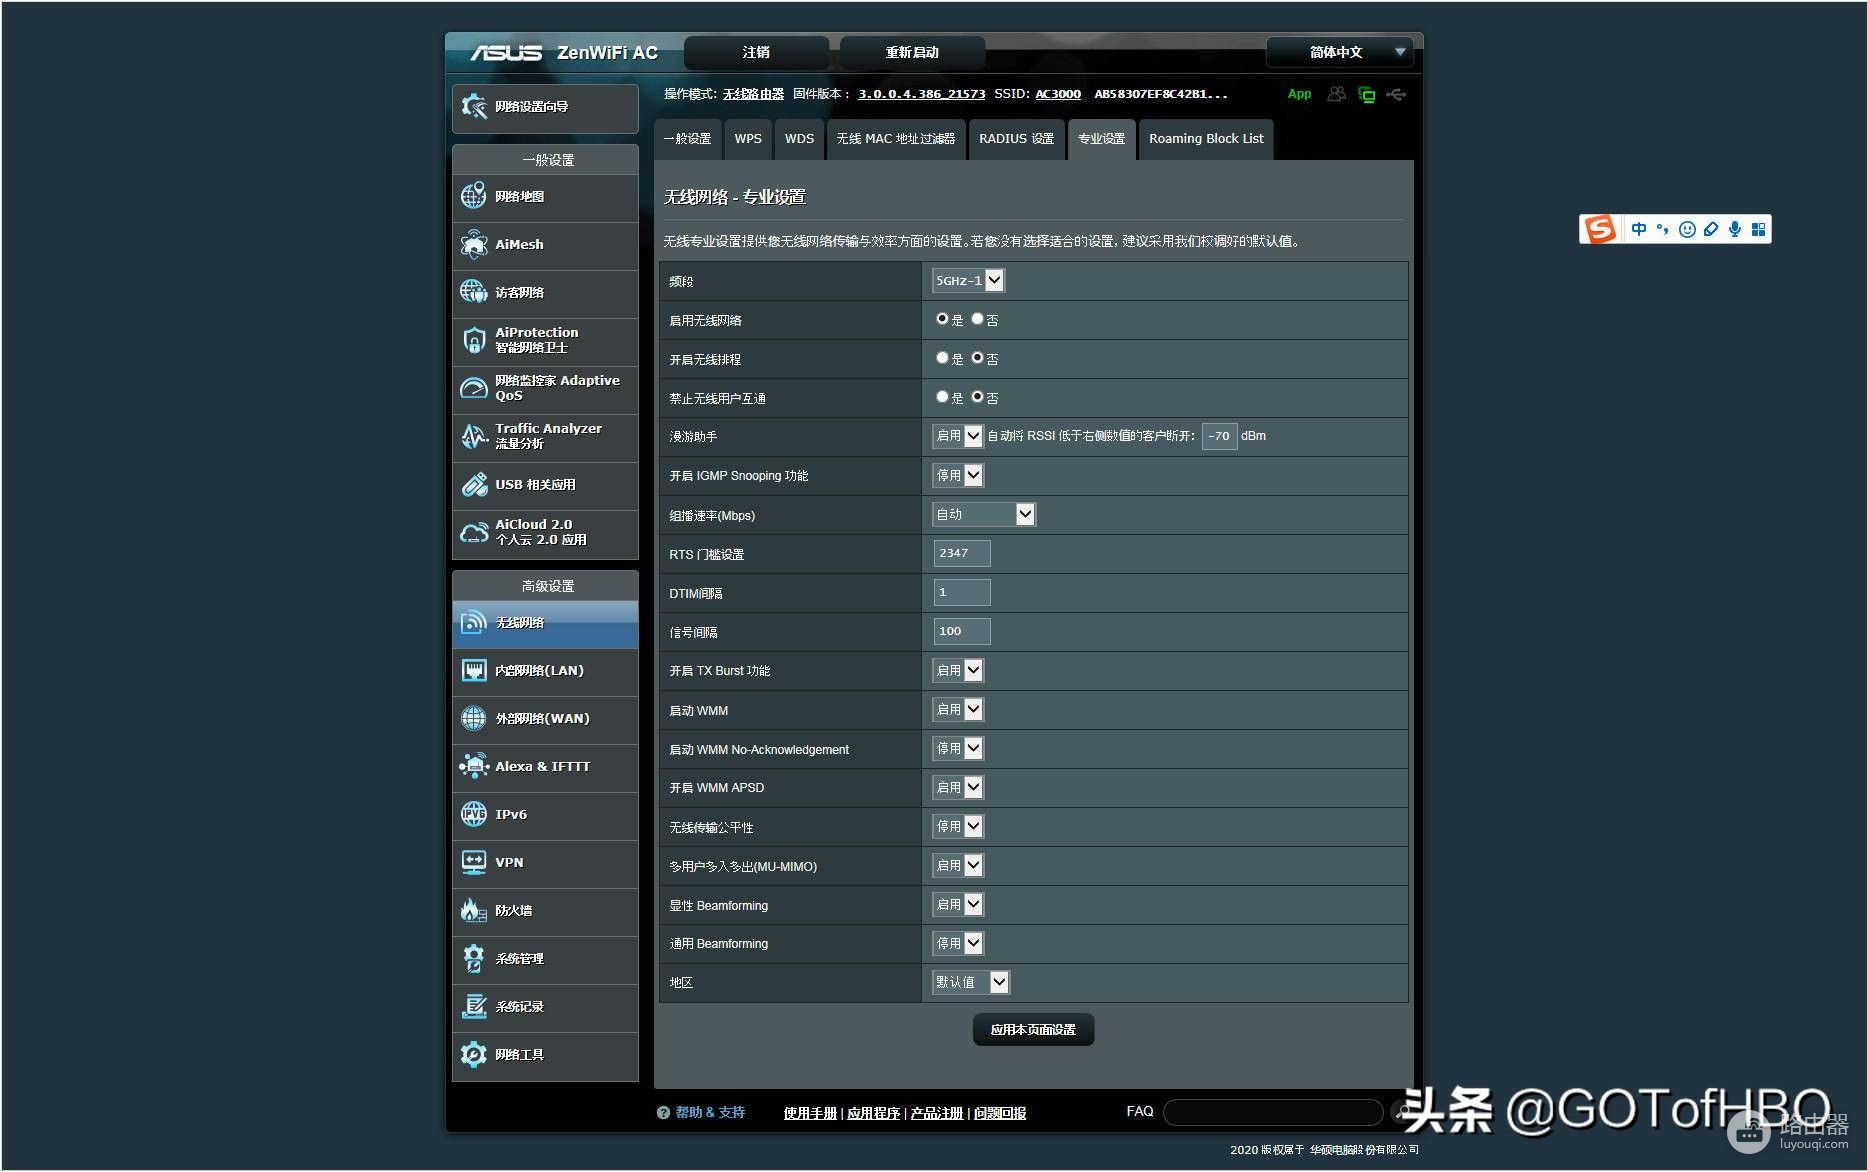Click the USB status icon in header

1396,95
